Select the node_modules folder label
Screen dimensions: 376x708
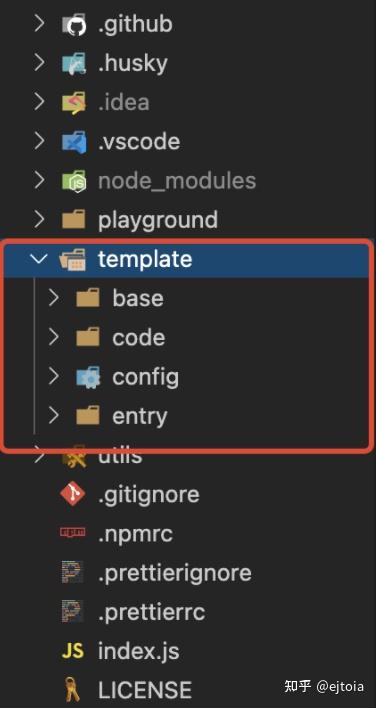coord(177,181)
